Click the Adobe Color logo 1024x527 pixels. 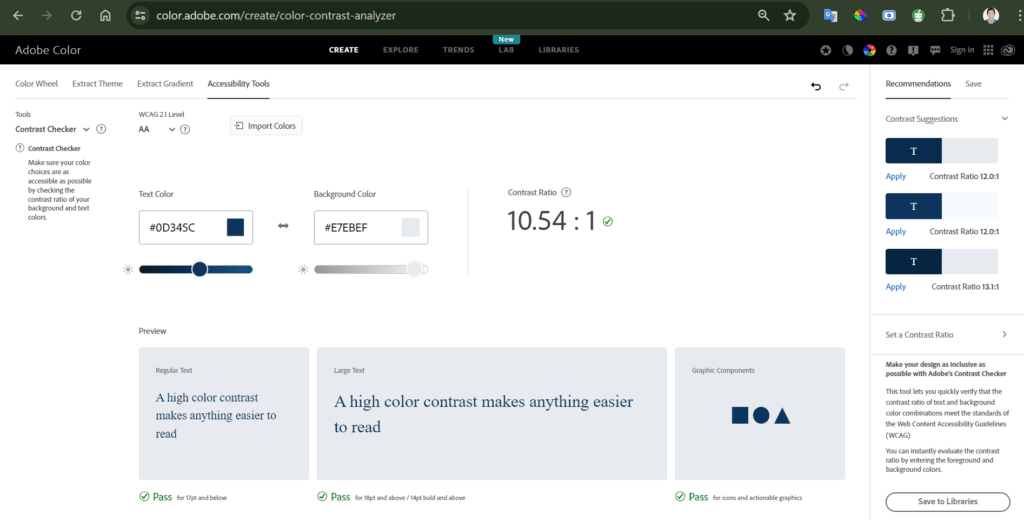(x=48, y=50)
